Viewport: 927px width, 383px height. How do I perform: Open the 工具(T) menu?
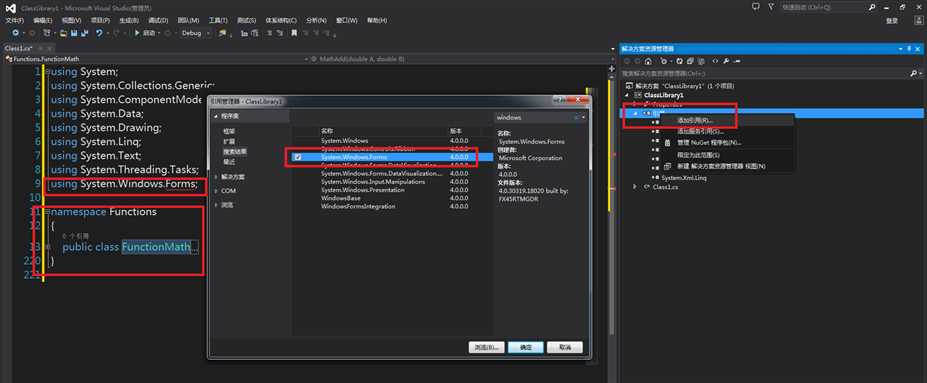[x=218, y=20]
